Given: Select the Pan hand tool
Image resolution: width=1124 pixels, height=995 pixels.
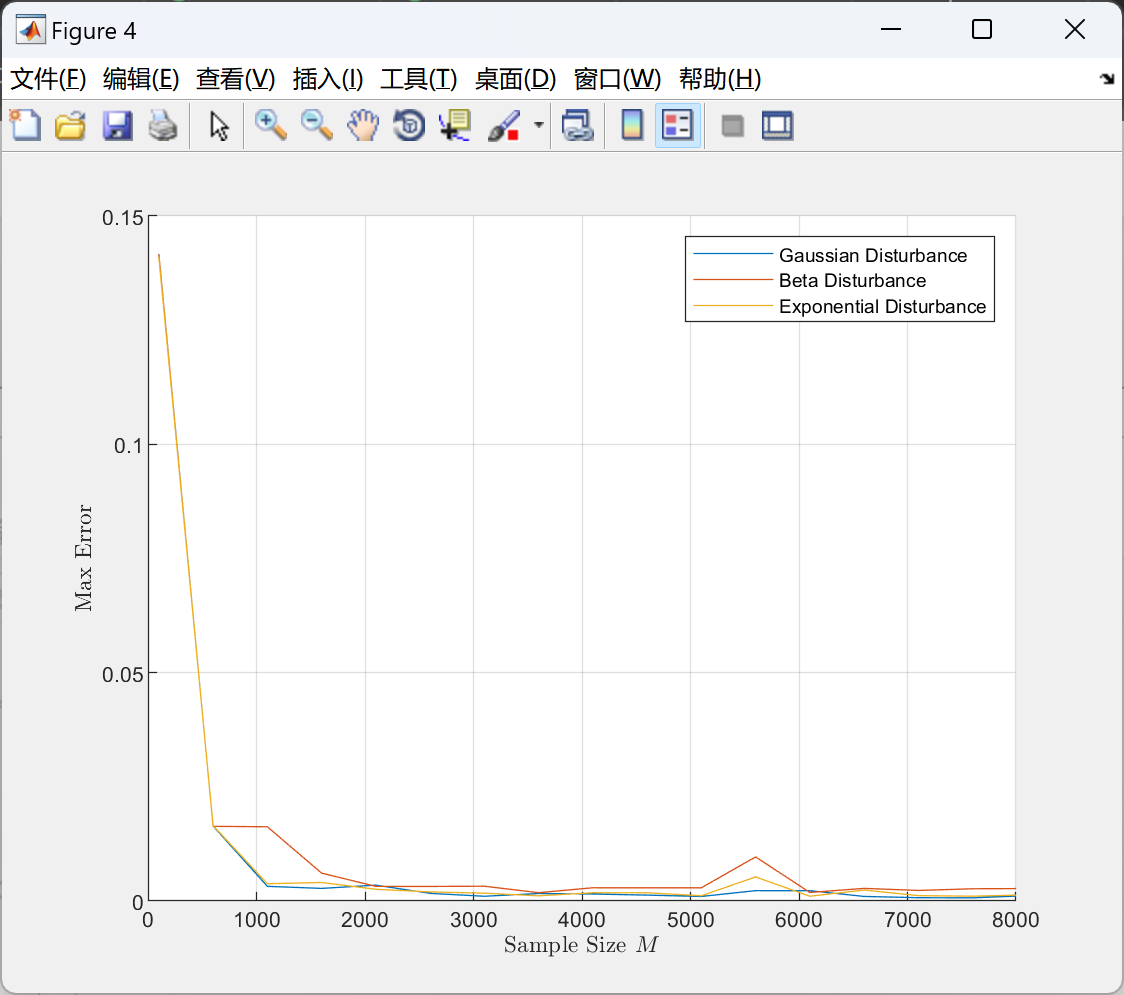Looking at the screenshot, I should tap(363, 125).
